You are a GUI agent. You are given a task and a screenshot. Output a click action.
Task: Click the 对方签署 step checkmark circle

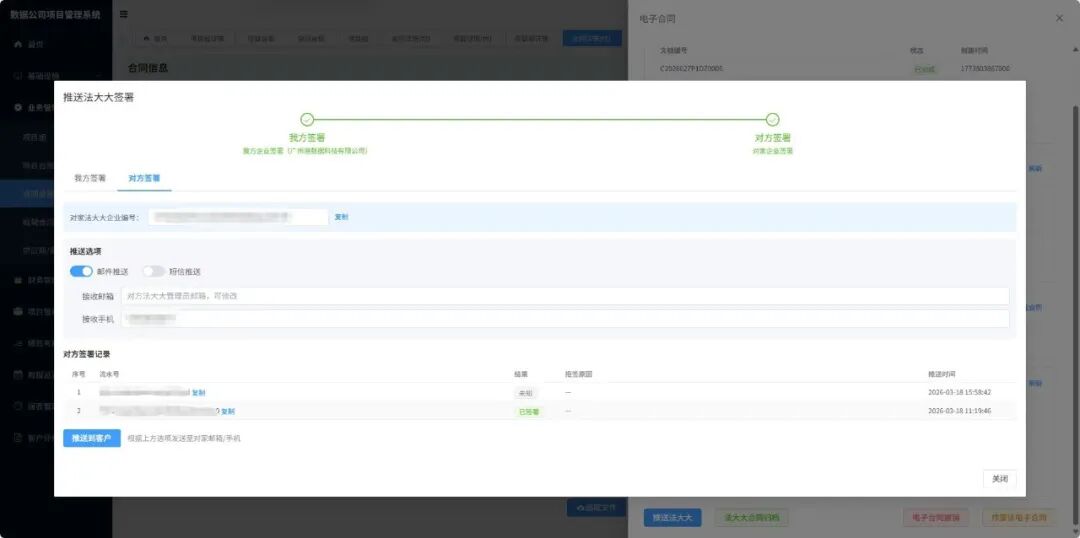coord(773,120)
